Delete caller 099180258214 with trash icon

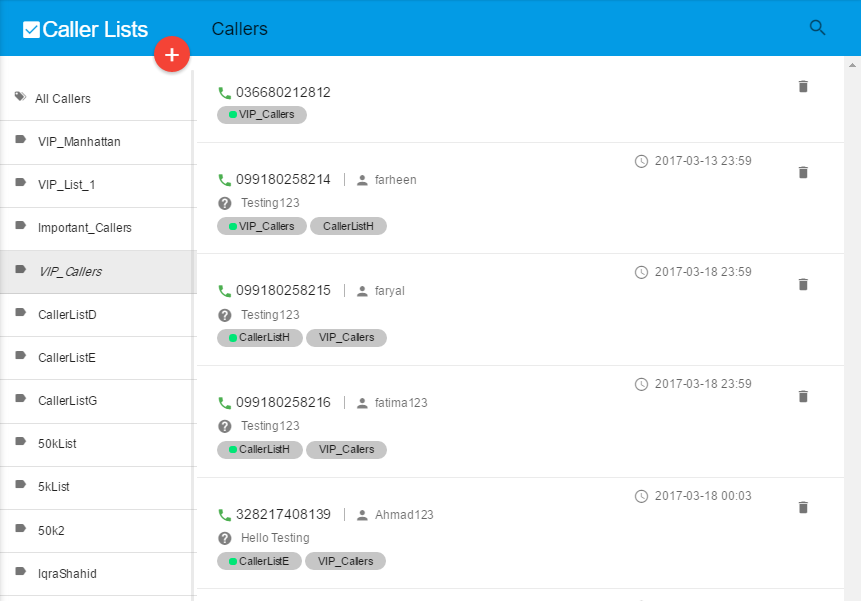click(803, 172)
